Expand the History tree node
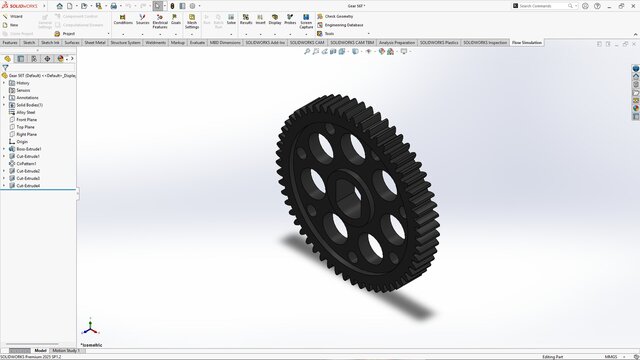Screen dimensions: 640x360 (4, 83)
